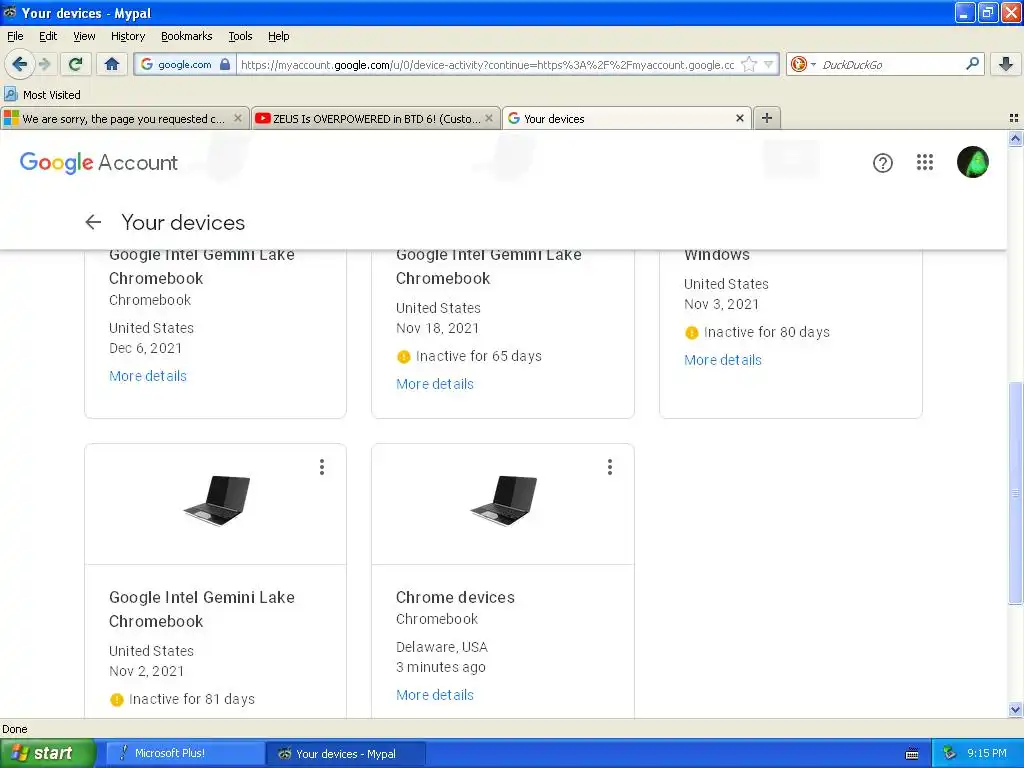Click the network tray icon near clock

click(949, 753)
